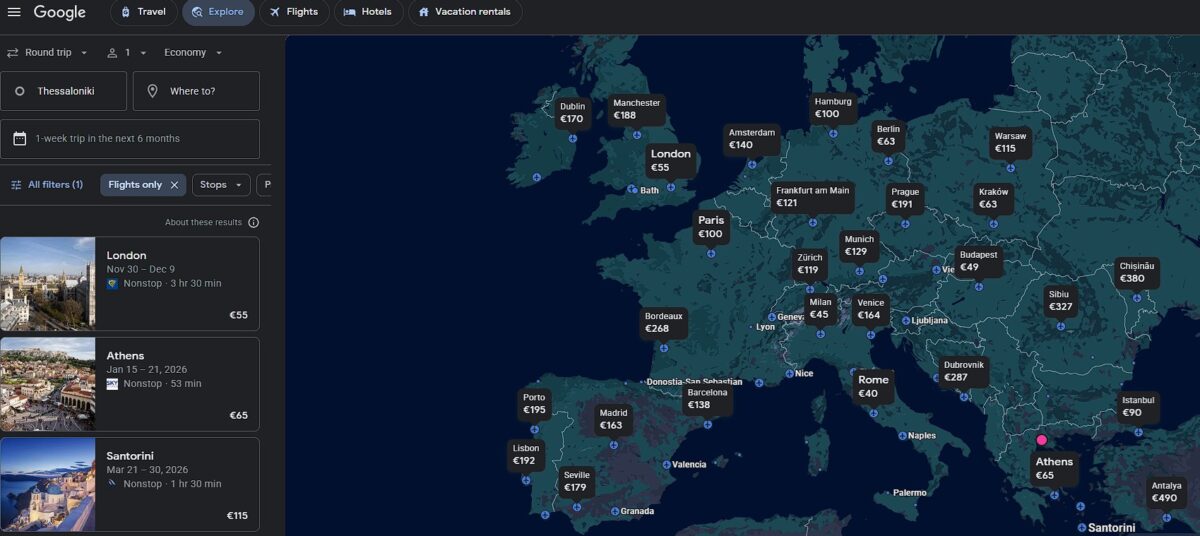Viewport: 1200px width, 536px height.
Task: Open the Hotels tab
Action: pyautogui.click(x=368, y=12)
